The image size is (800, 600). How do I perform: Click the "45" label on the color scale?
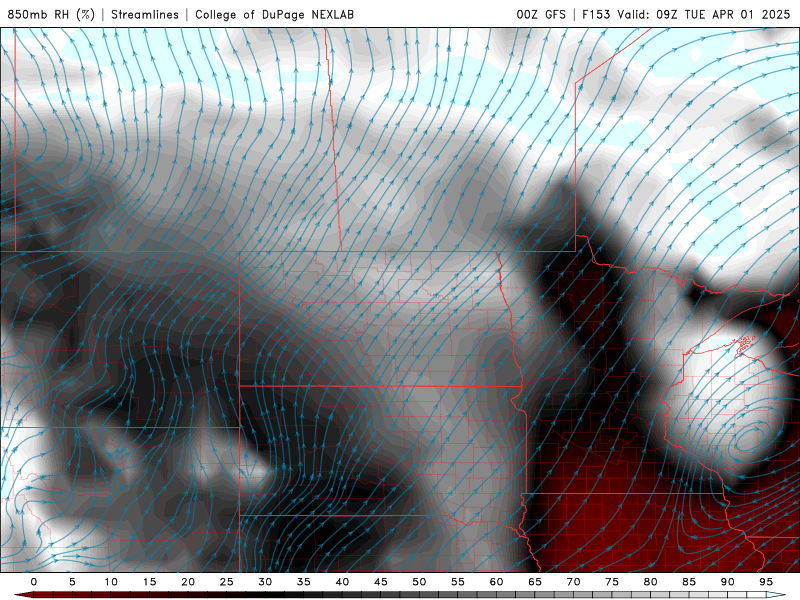[x=381, y=582]
